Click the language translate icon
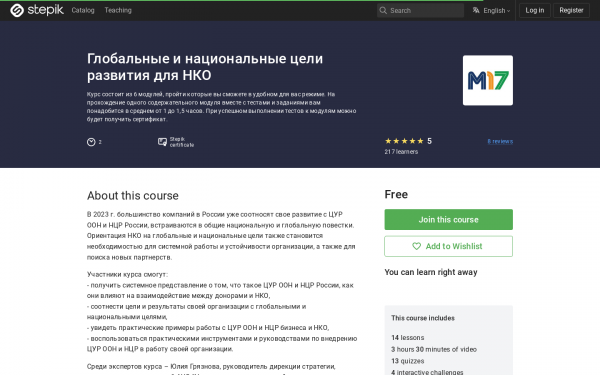This screenshot has width=600, height=375. pyautogui.click(x=476, y=10)
